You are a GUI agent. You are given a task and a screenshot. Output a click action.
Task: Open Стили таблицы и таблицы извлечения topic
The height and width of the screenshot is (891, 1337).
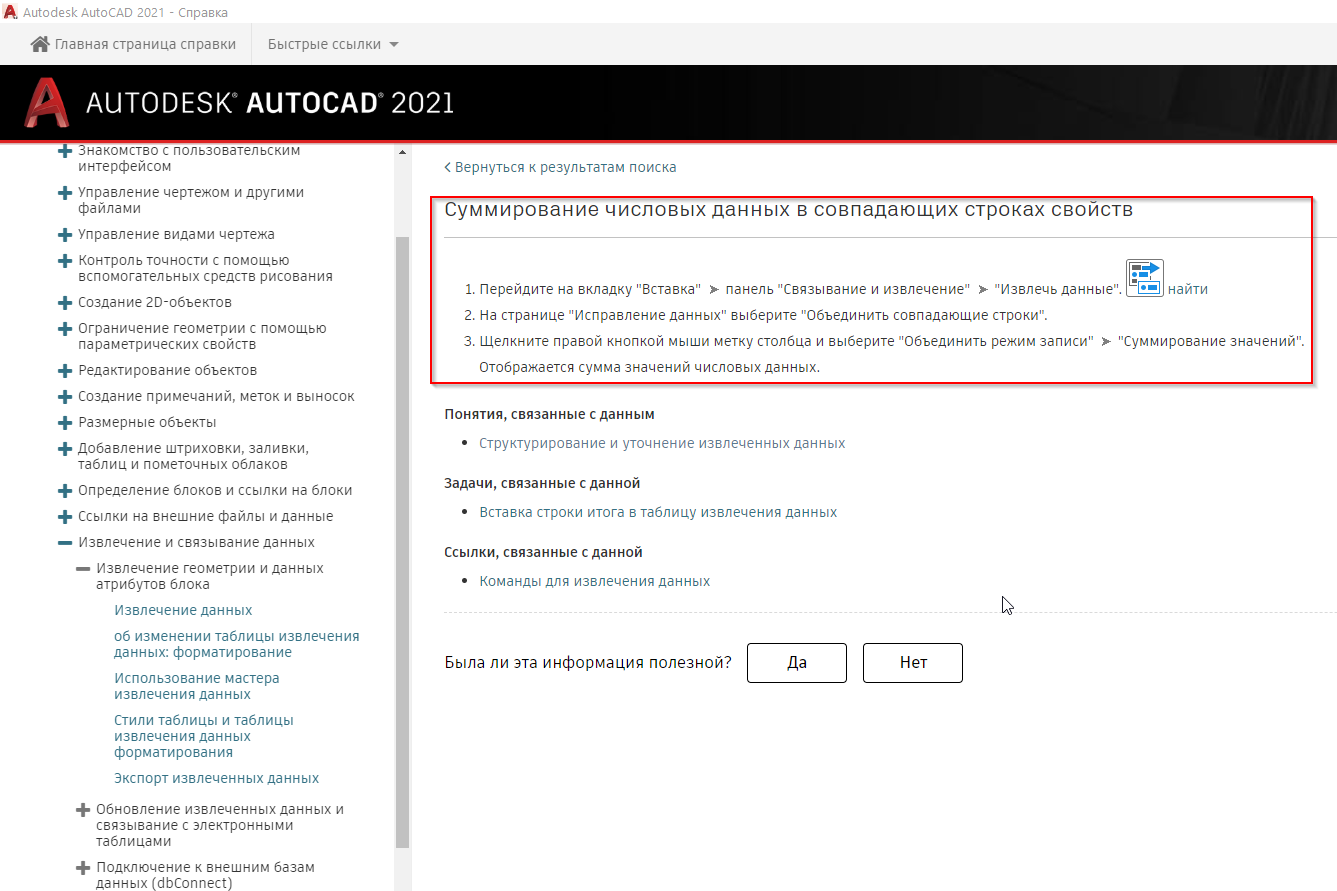tap(204, 736)
